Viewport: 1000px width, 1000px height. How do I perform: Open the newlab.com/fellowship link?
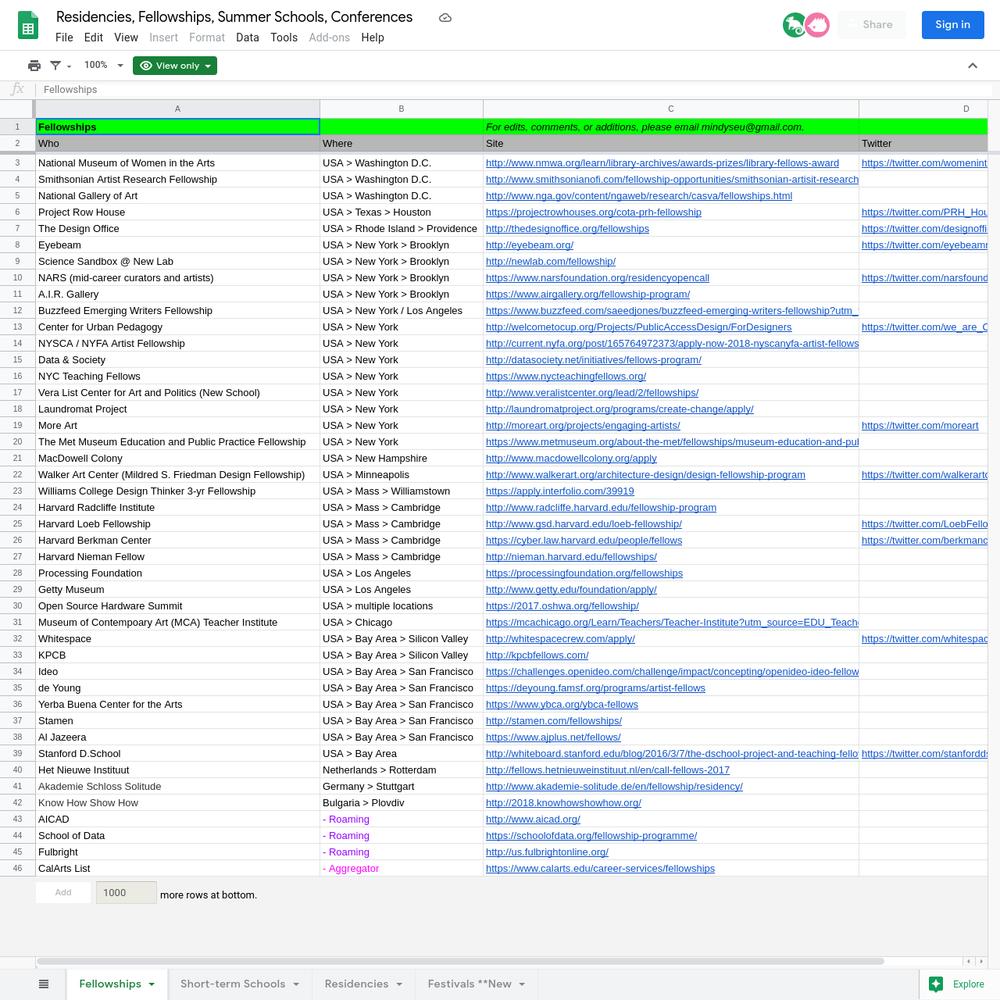coord(550,261)
